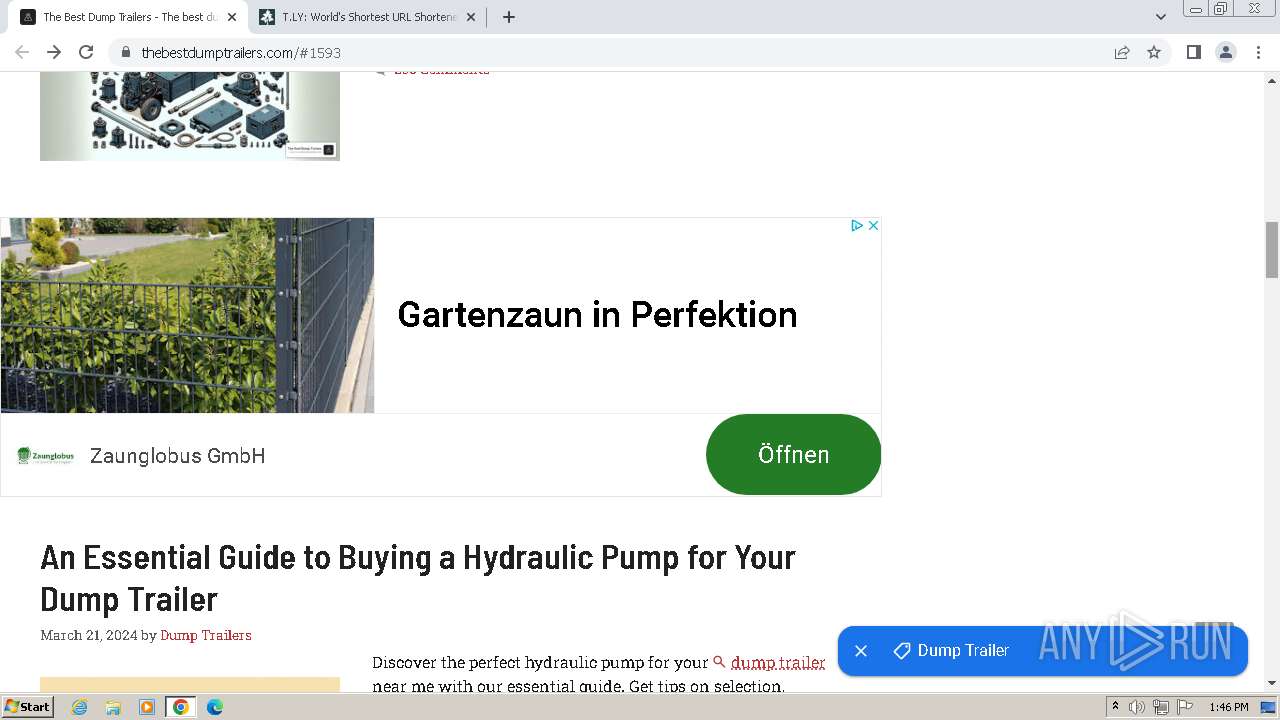Open the Dump Trailers author link
Image resolution: width=1280 pixels, height=720 pixels.
tap(206, 635)
